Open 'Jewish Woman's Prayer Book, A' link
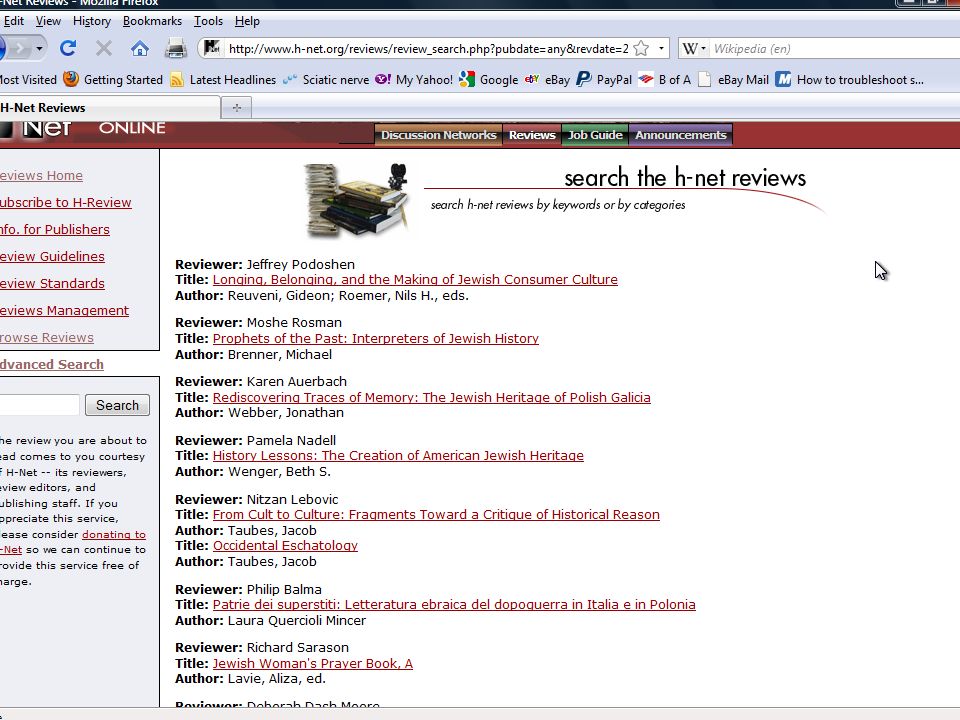The image size is (960, 720). coord(313,663)
